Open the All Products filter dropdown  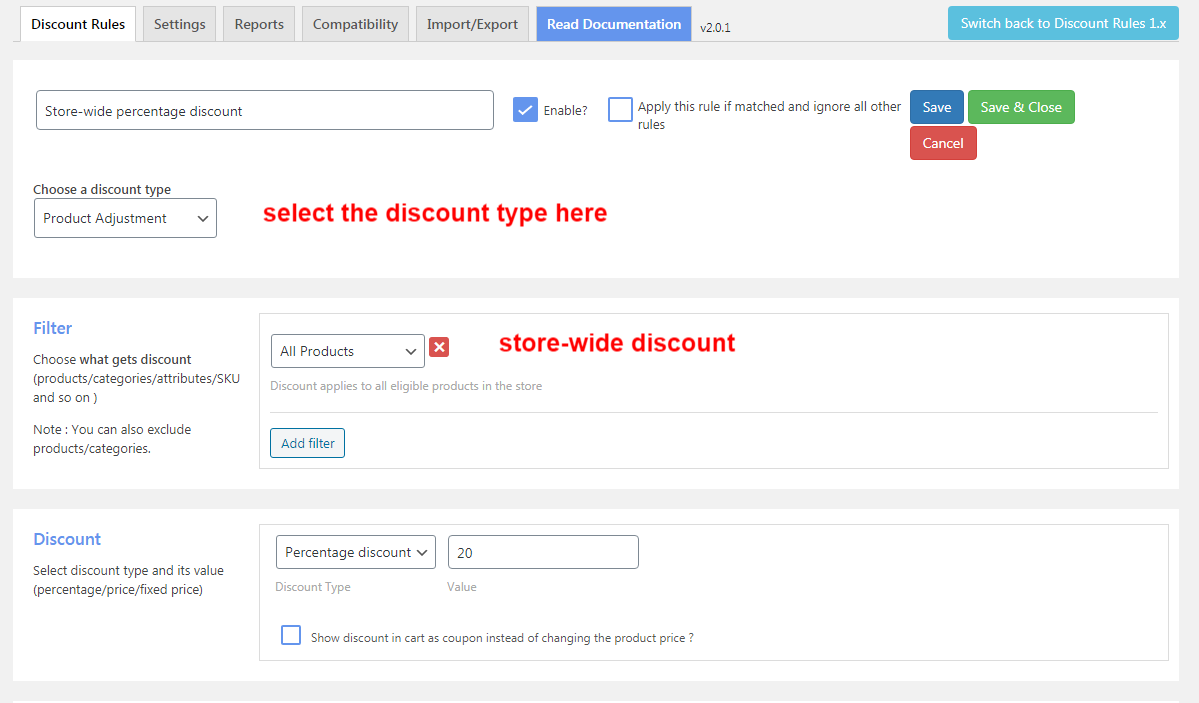point(347,351)
